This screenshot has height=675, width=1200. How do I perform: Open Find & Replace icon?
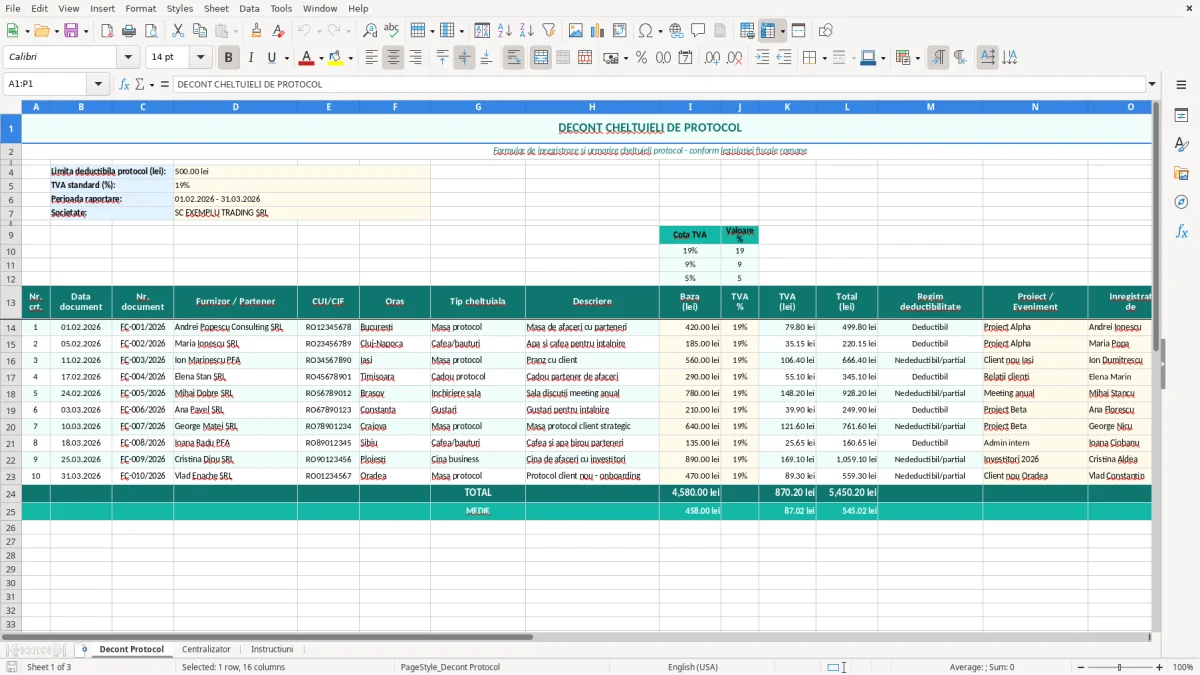[x=370, y=31]
